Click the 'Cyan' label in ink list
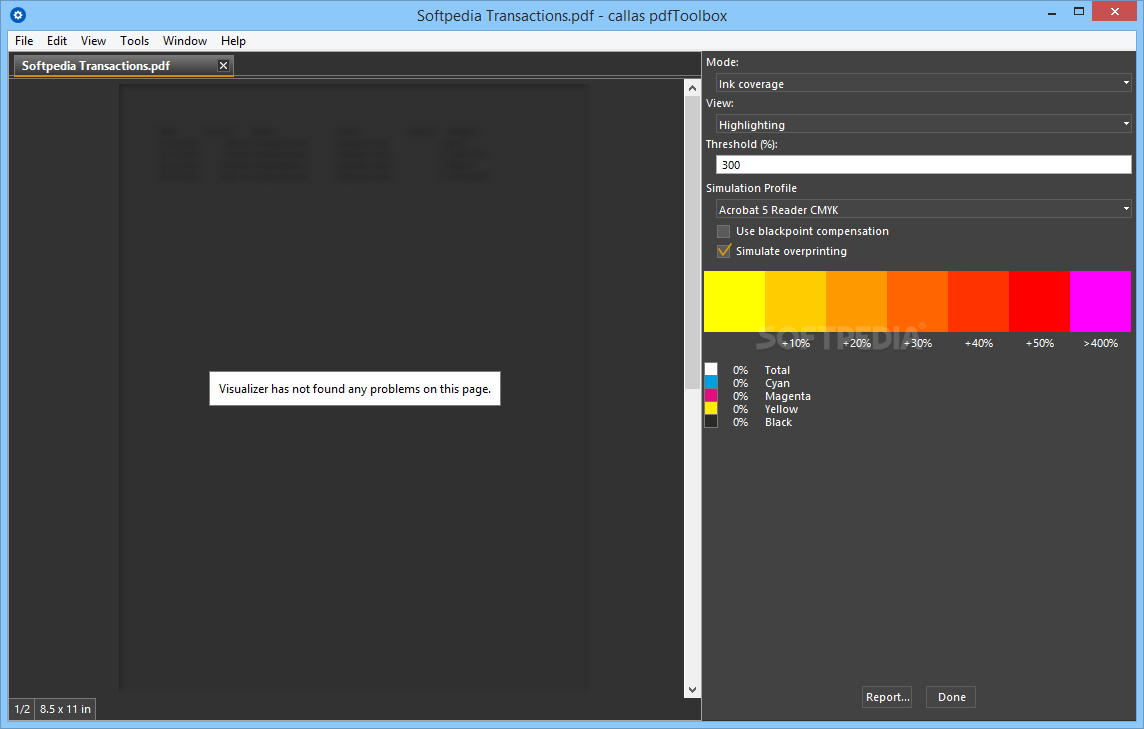Image resolution: width=1144 pixels, height=729 pixels. point(777,383)
